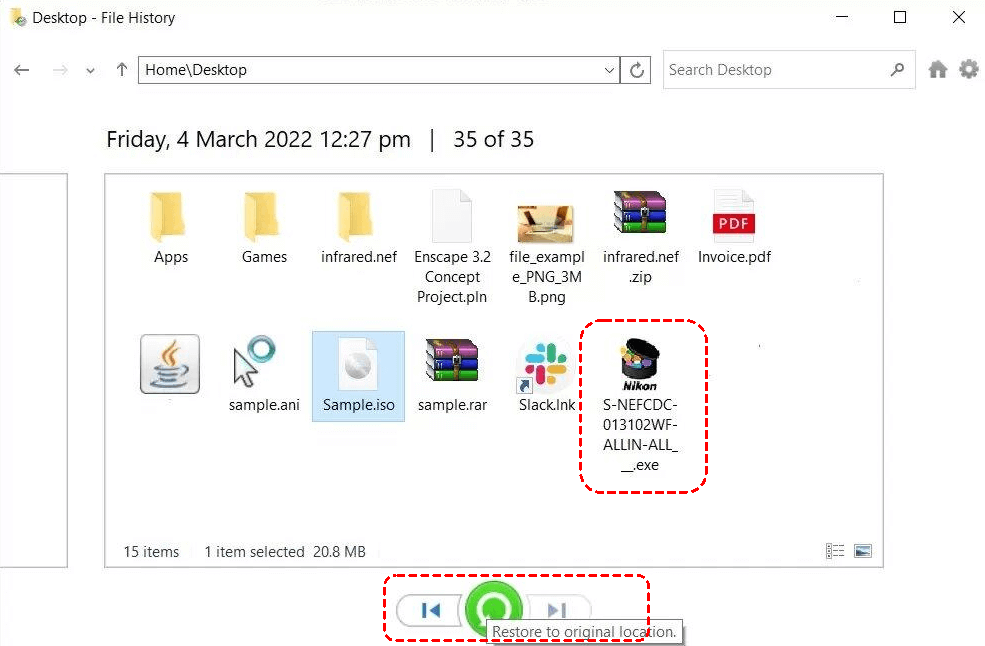Viewport: 985px width, 646px height.
Task: Select the Nikon S-NEFCDC exe file
Action: tap(640, 405)
